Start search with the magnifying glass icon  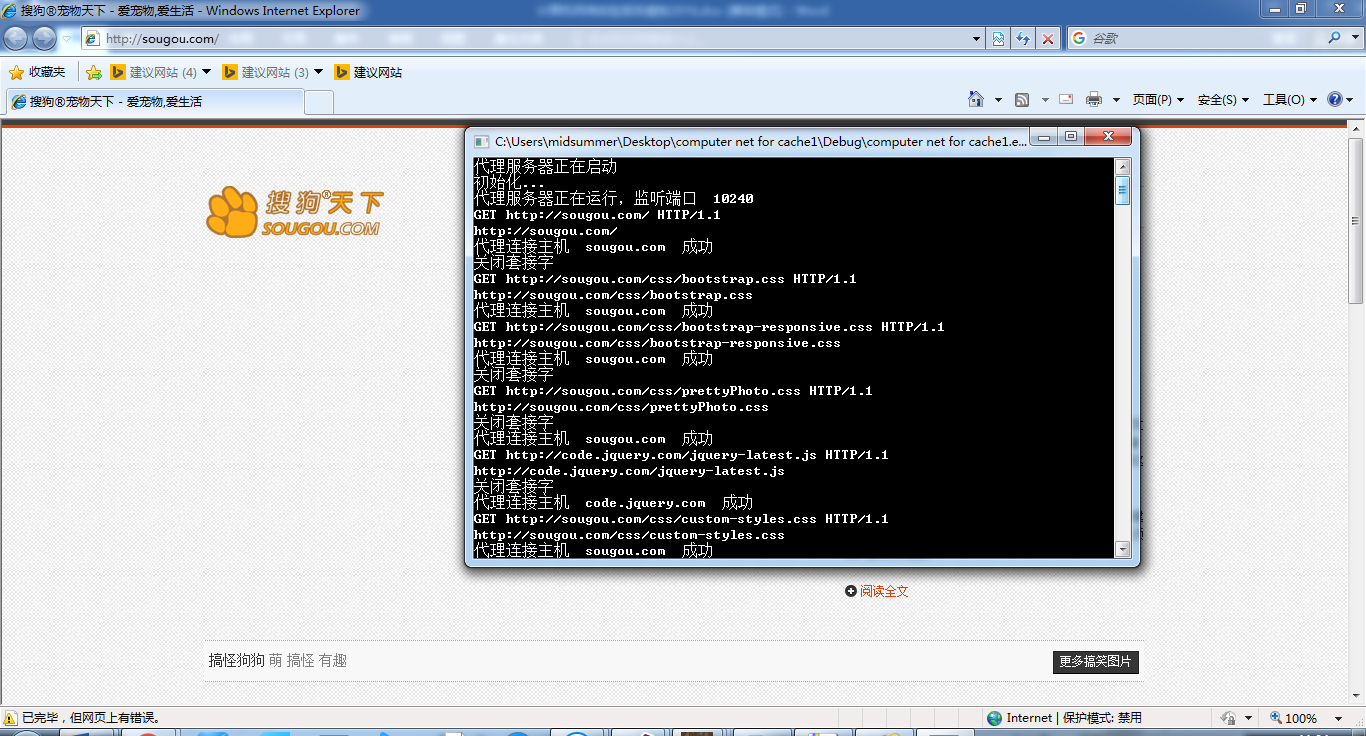pyautogui.click(x=1334, y=38)
